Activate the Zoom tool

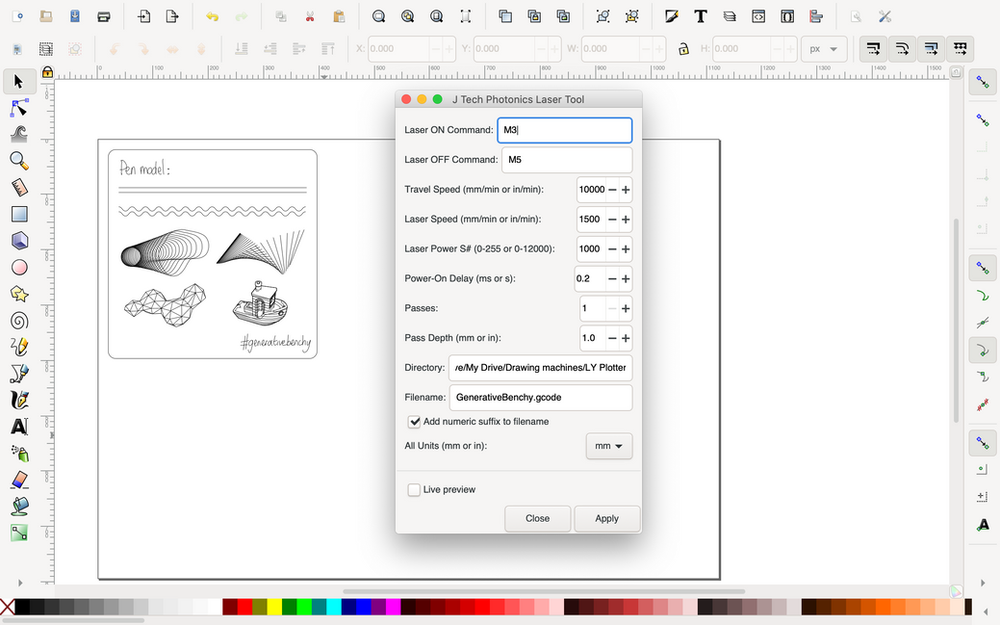click(x=19, y=160)
